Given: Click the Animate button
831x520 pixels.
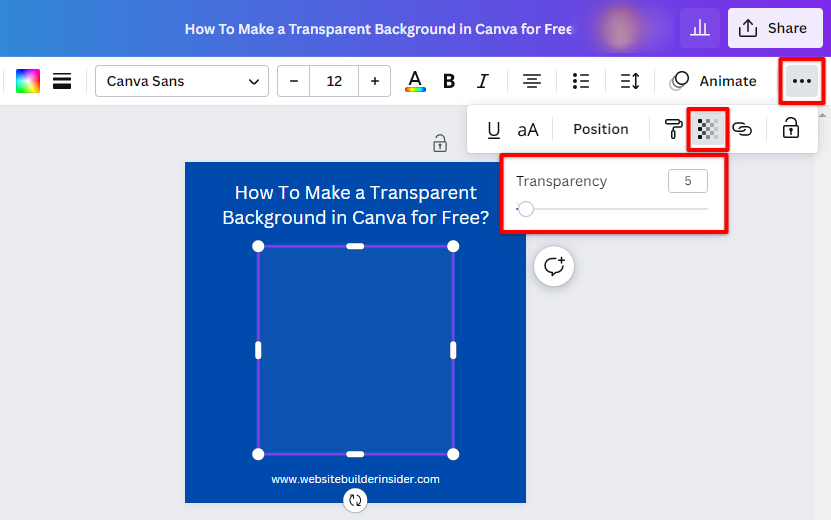Looking at the screenshot, I should (714, 81).
